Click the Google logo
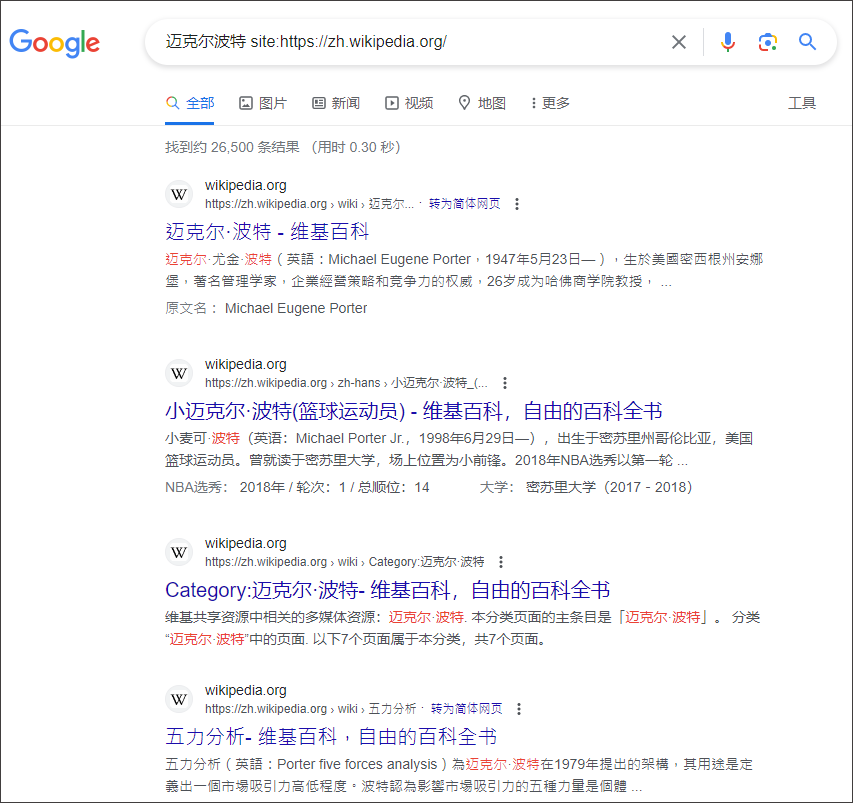The height and width of the screenshot is (803, 853). (x=54, y=43)
